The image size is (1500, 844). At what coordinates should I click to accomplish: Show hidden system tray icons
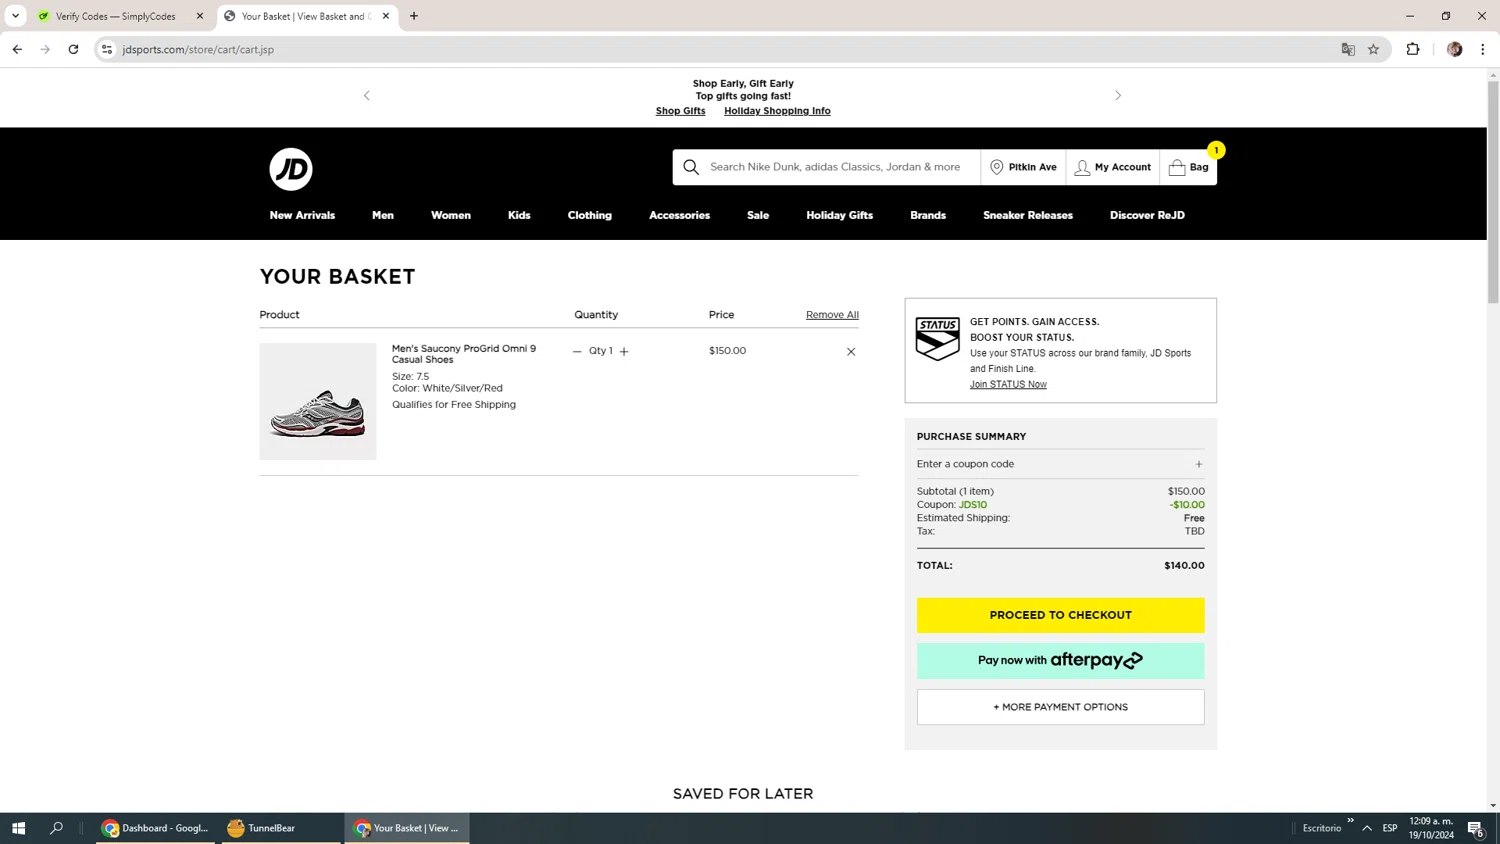pos(1367,828)
